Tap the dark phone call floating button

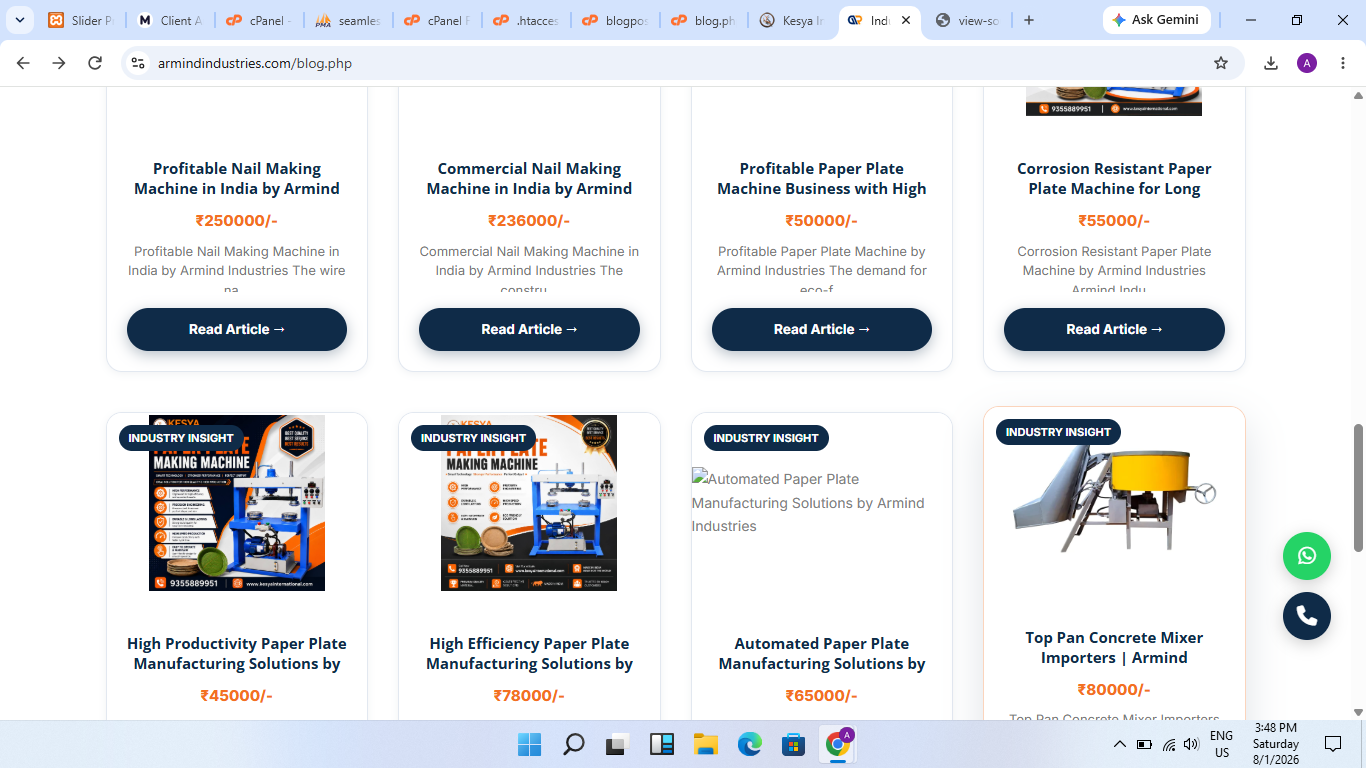1307,616
